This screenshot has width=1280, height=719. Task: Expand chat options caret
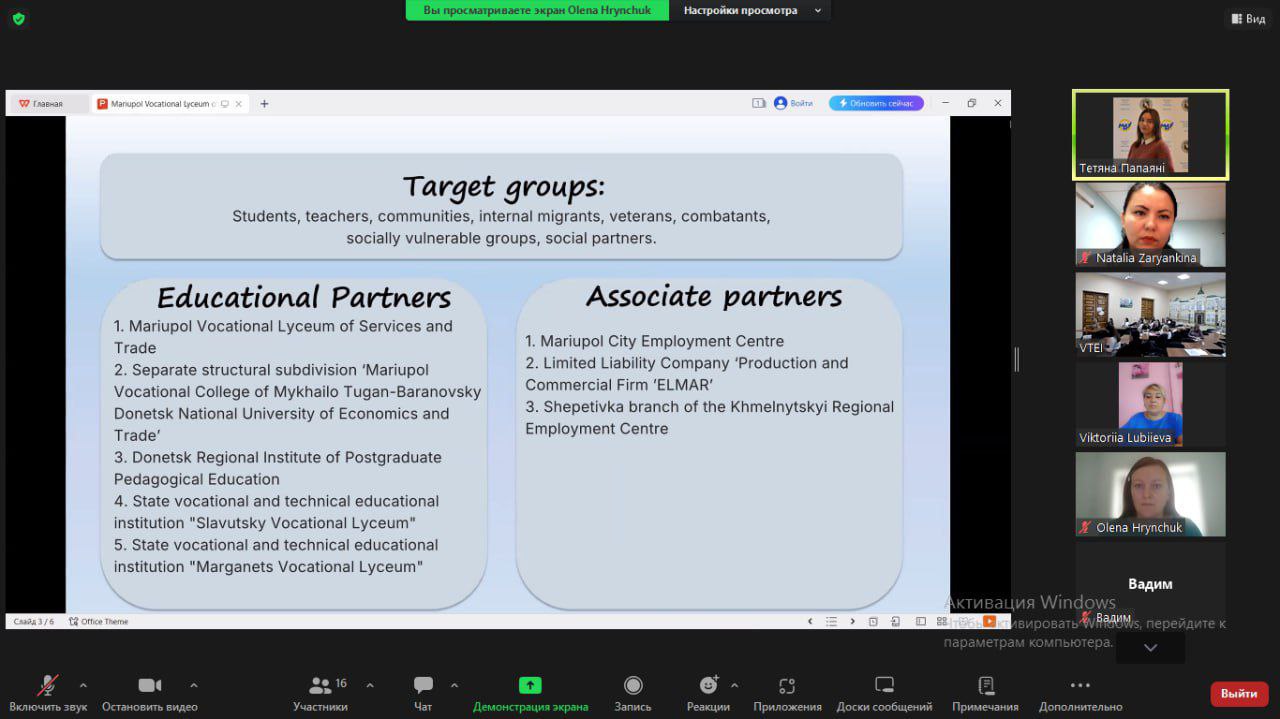tap(455, 685)
